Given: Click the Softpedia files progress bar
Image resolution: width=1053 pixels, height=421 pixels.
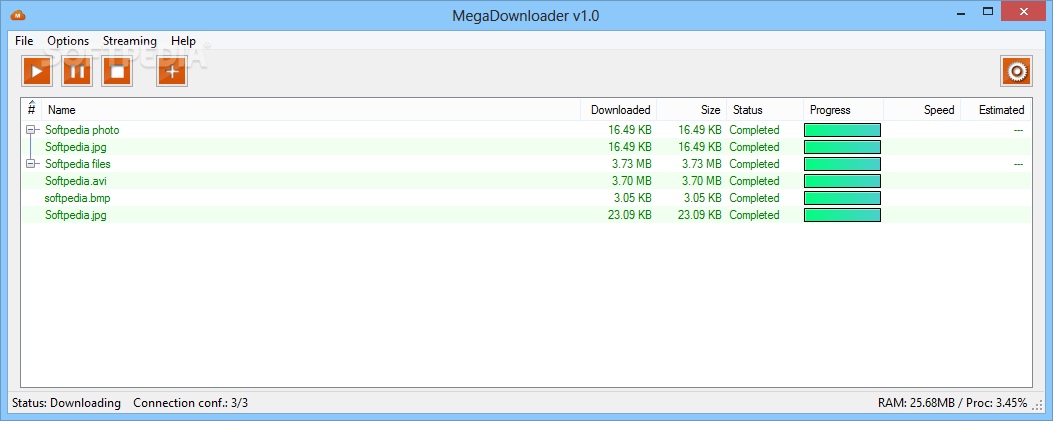Looking at the screenshot, I should (x=842, y=164).
